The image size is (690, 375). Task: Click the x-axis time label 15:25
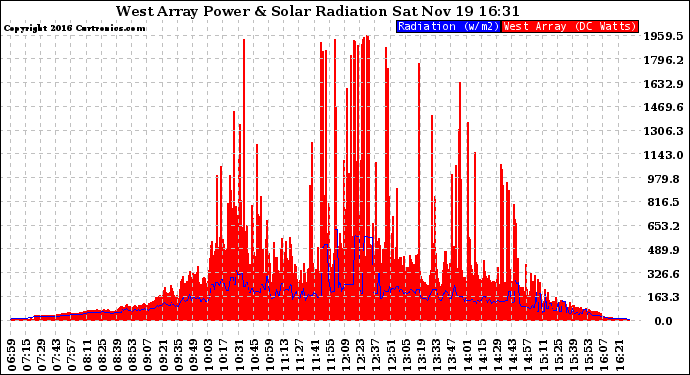[558, 355]
